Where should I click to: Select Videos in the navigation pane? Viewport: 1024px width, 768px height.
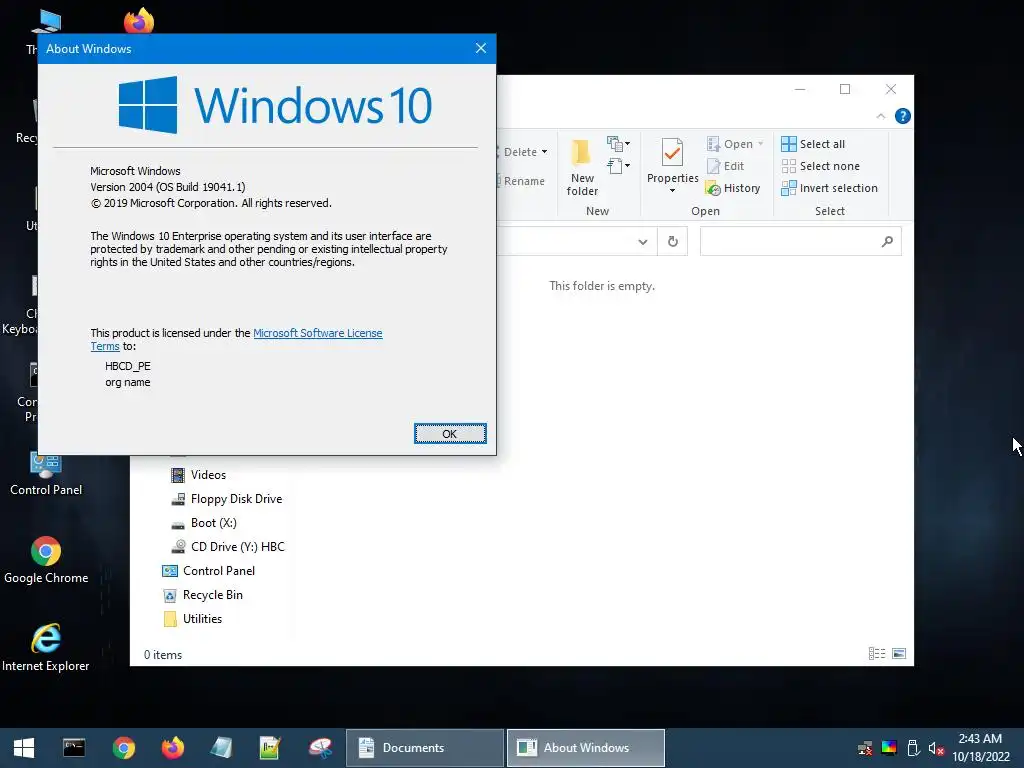(x=199, y=475)
